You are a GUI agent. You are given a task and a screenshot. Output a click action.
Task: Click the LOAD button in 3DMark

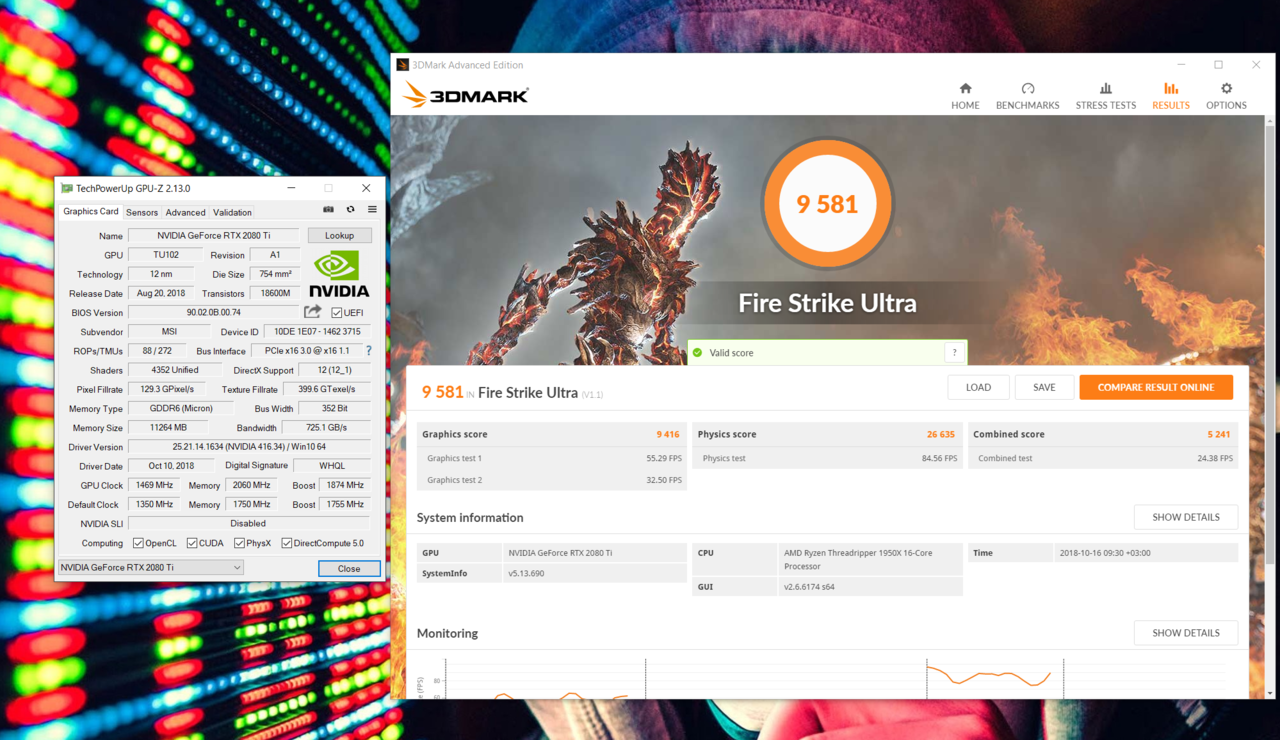[978, 387]
